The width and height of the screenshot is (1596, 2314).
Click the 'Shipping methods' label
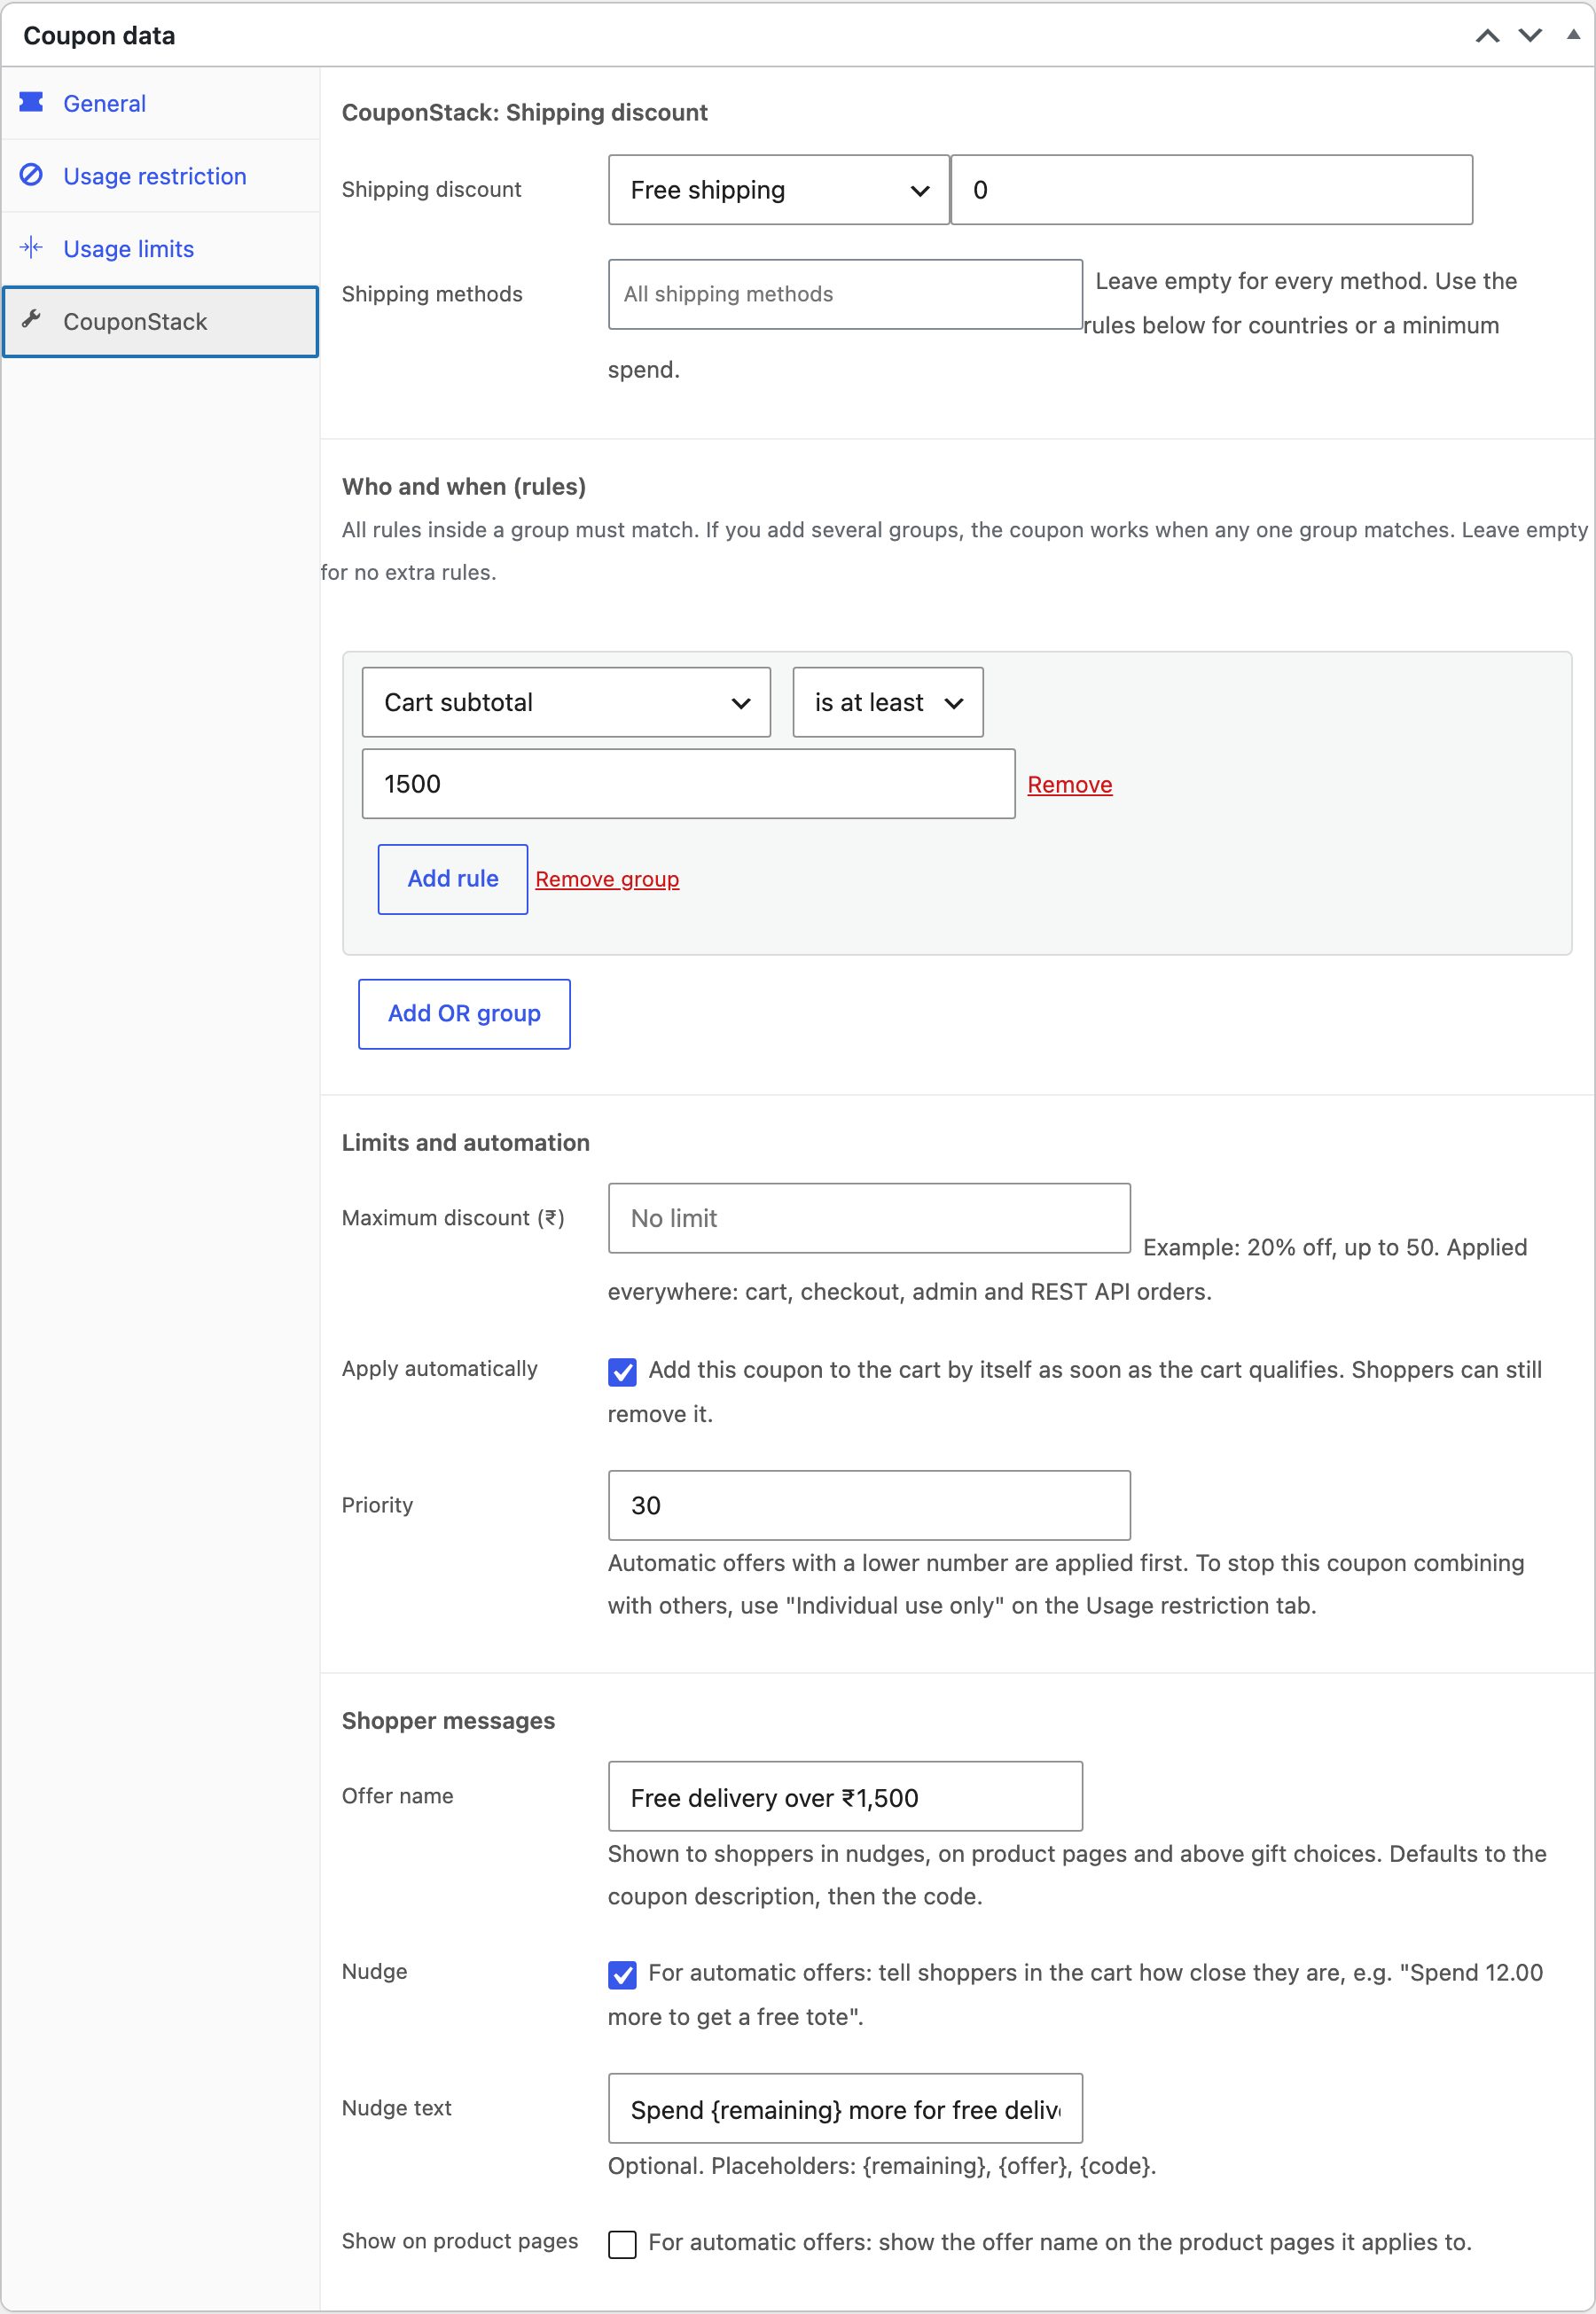[x=432, y=294]
